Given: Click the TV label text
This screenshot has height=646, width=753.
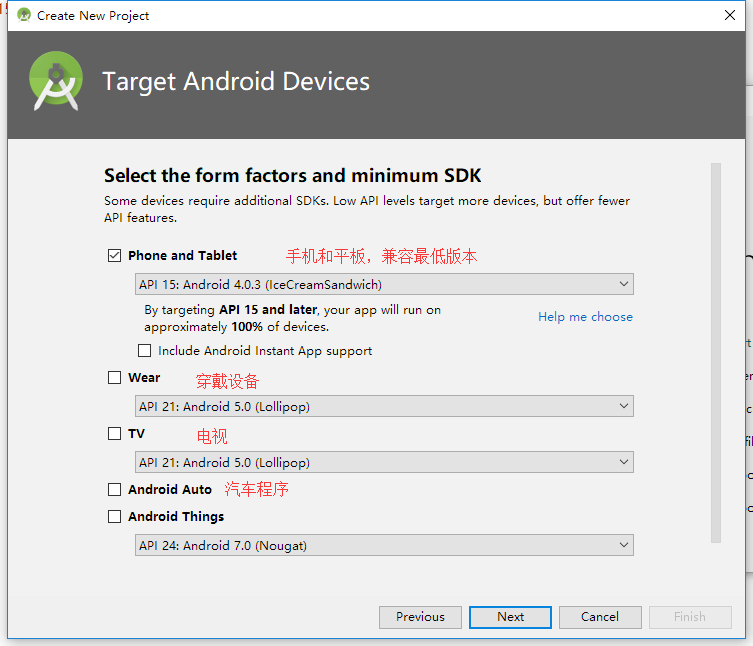Looking at the screenshot, I should [x=136, y=434].
